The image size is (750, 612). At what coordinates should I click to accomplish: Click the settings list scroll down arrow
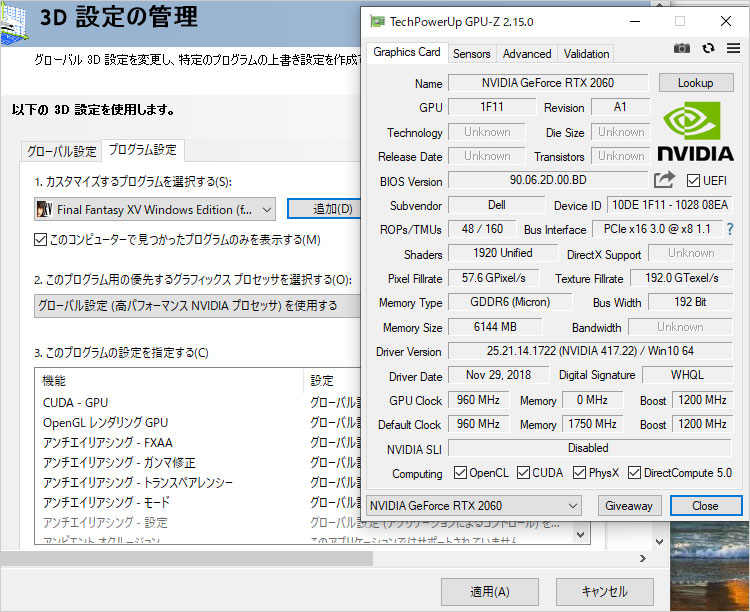(x=580, y=534)
